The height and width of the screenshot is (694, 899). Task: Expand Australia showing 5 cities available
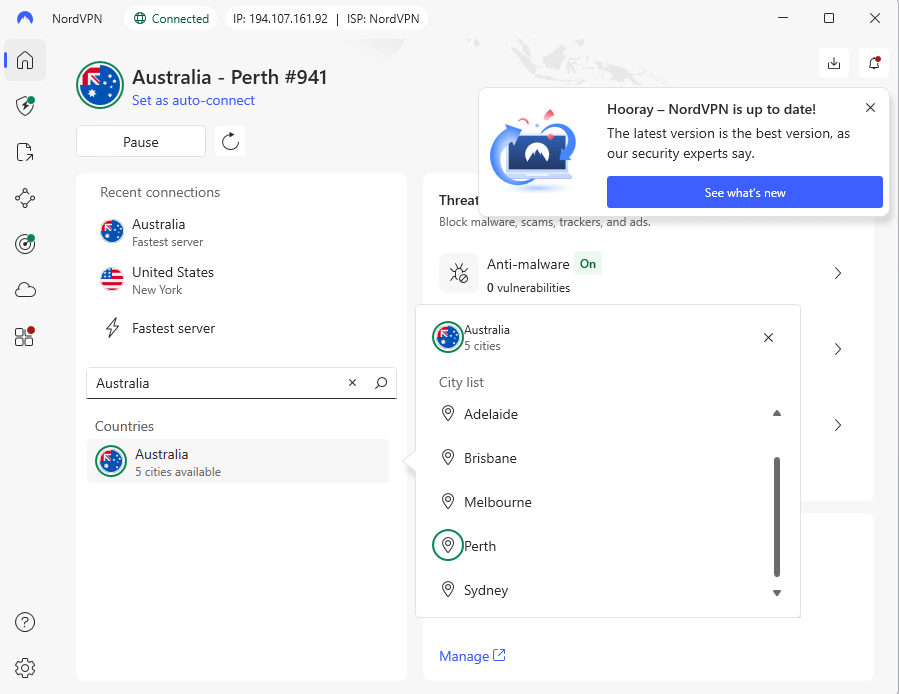[237, 461]
